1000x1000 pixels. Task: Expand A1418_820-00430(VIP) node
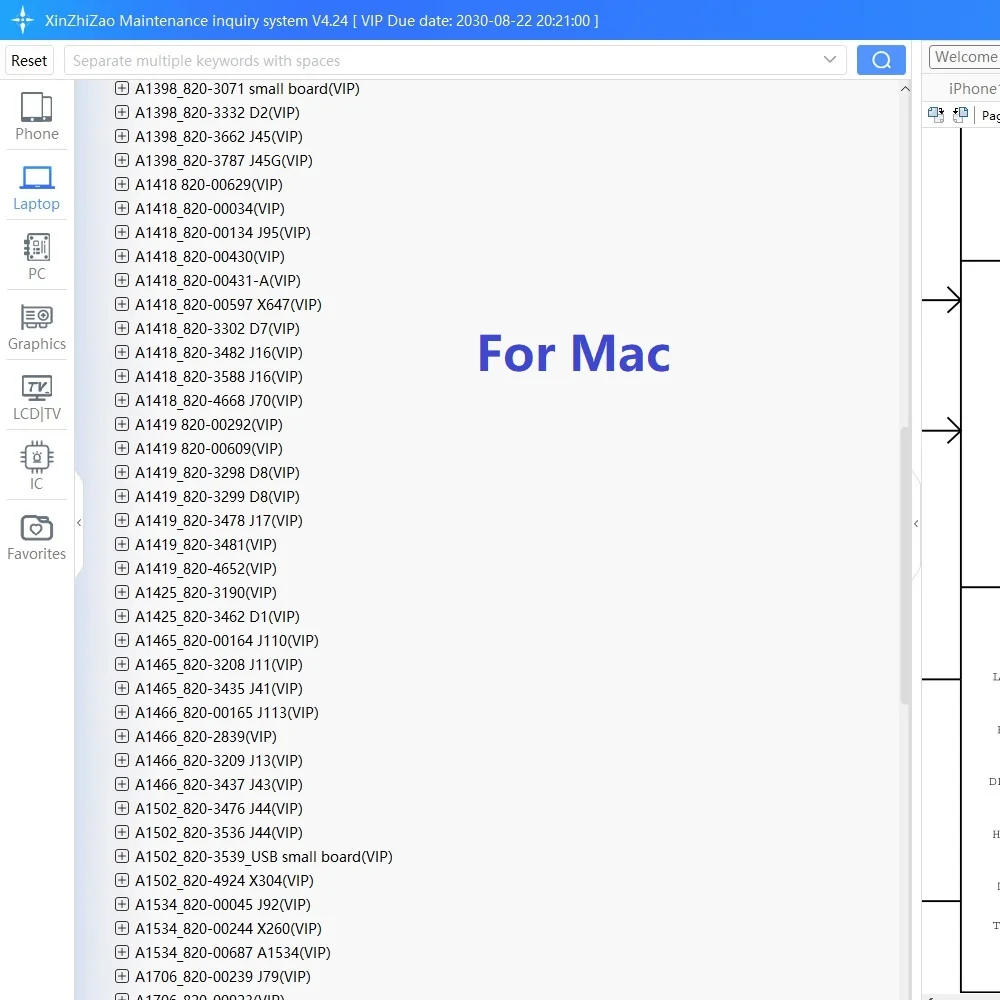pos(122,256)
